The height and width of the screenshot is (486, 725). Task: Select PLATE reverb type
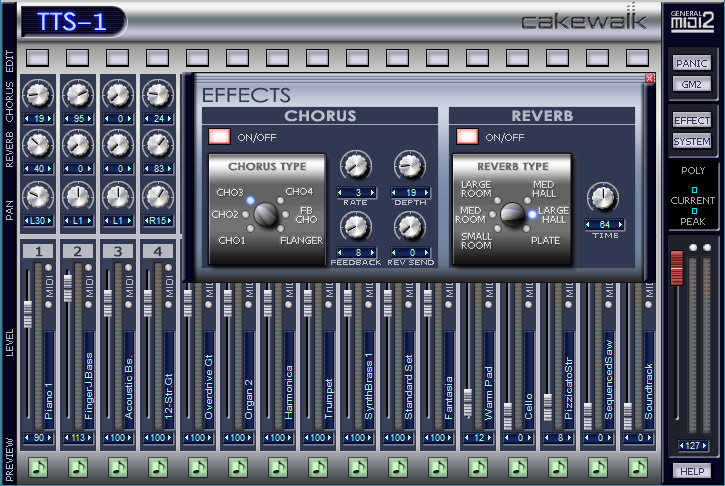pos(527,228)
